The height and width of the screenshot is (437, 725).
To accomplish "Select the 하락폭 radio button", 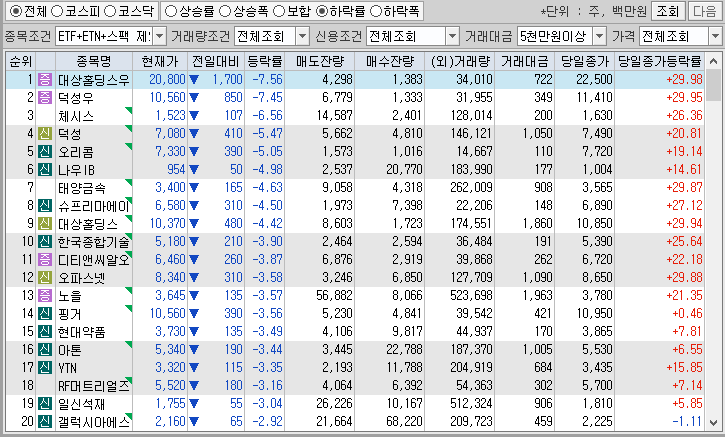I will pos(376,11).
